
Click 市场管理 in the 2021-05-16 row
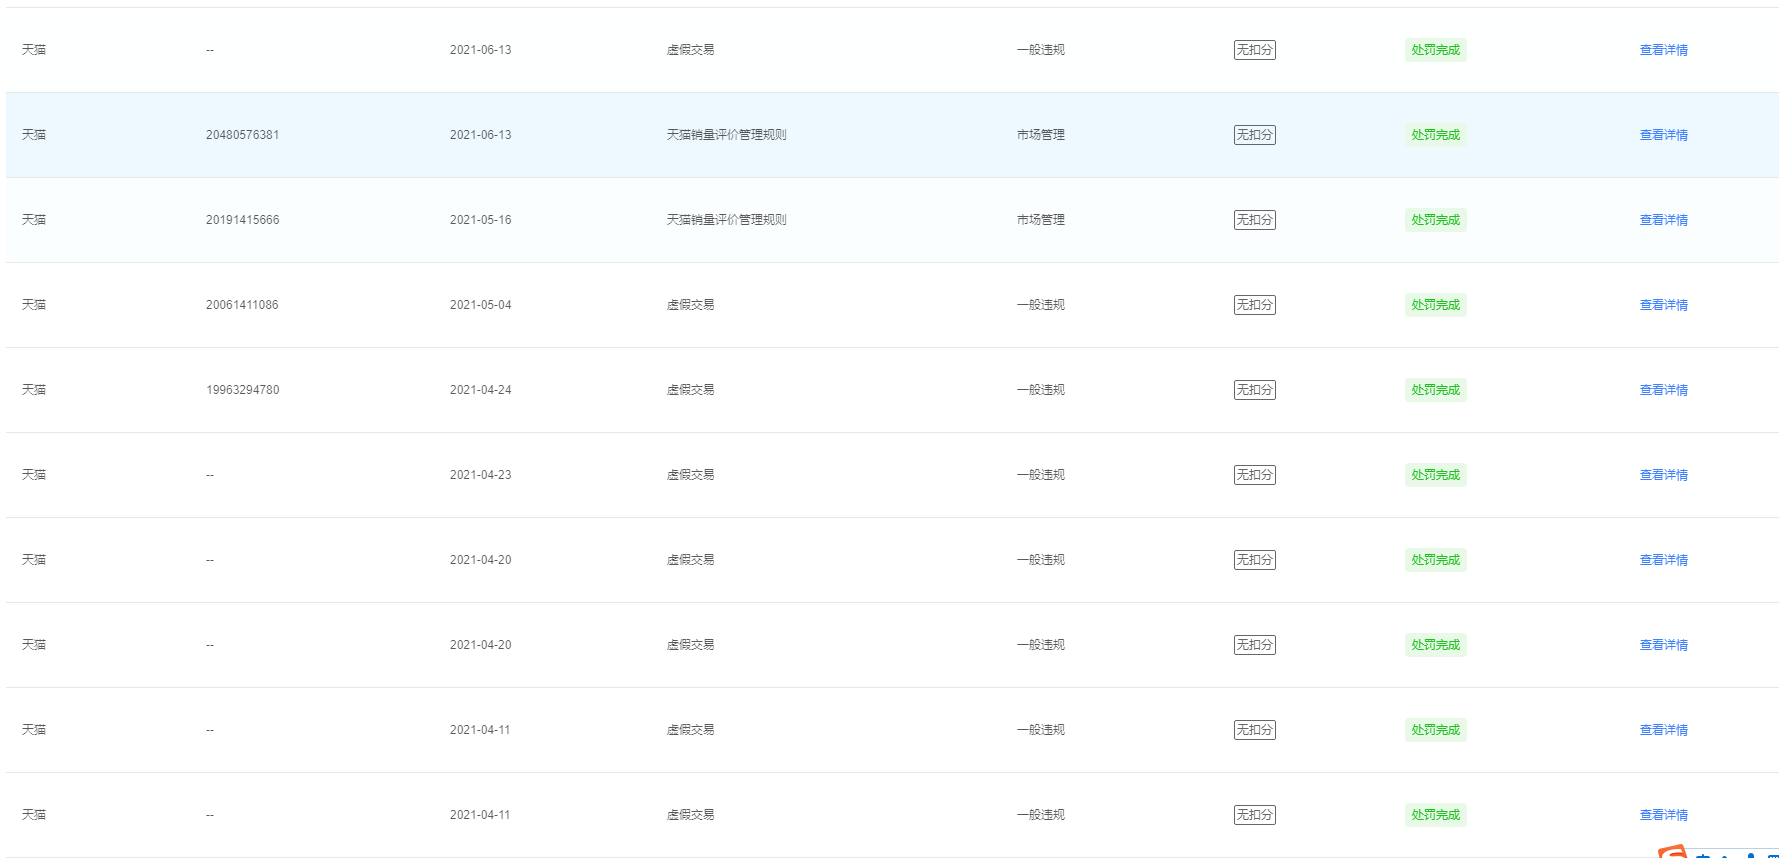pyautogui.click(x=1040, y=220)
